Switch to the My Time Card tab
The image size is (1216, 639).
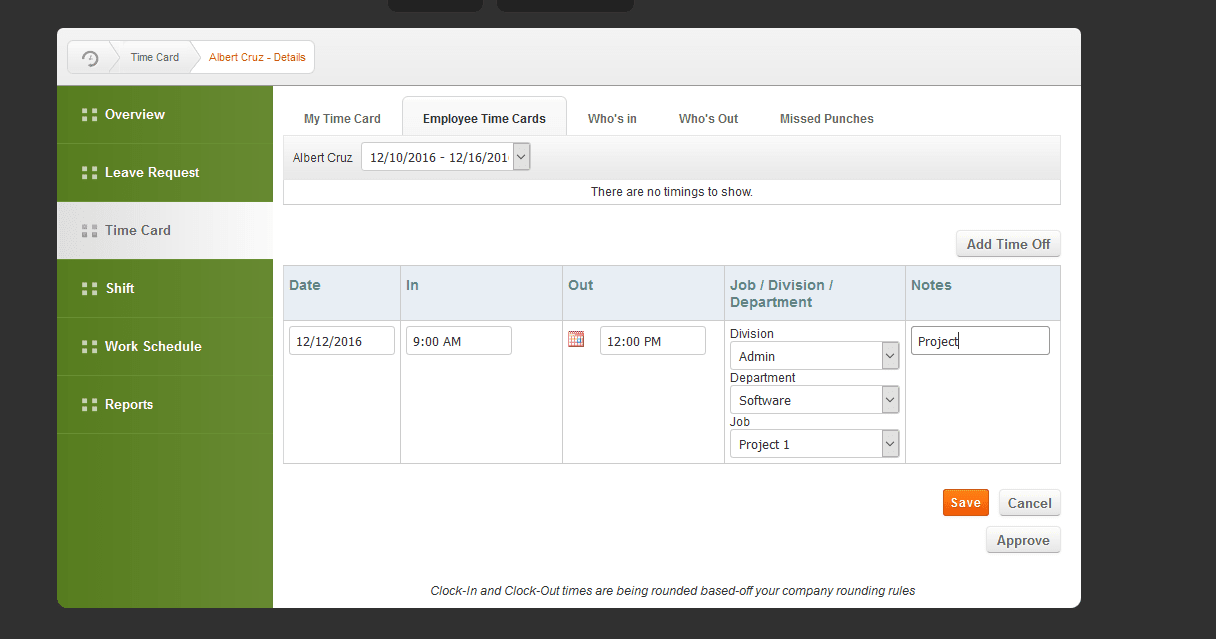342,118
